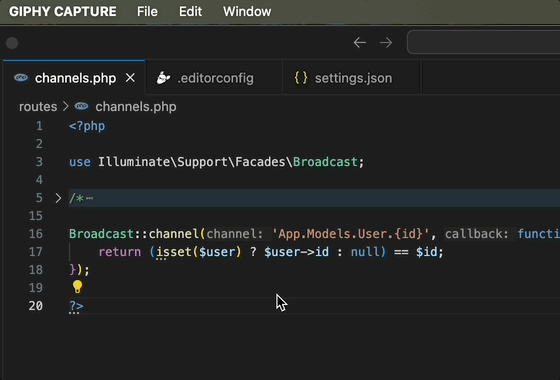
Task: Go forward with the right arrow
Action: coord(386,43)
